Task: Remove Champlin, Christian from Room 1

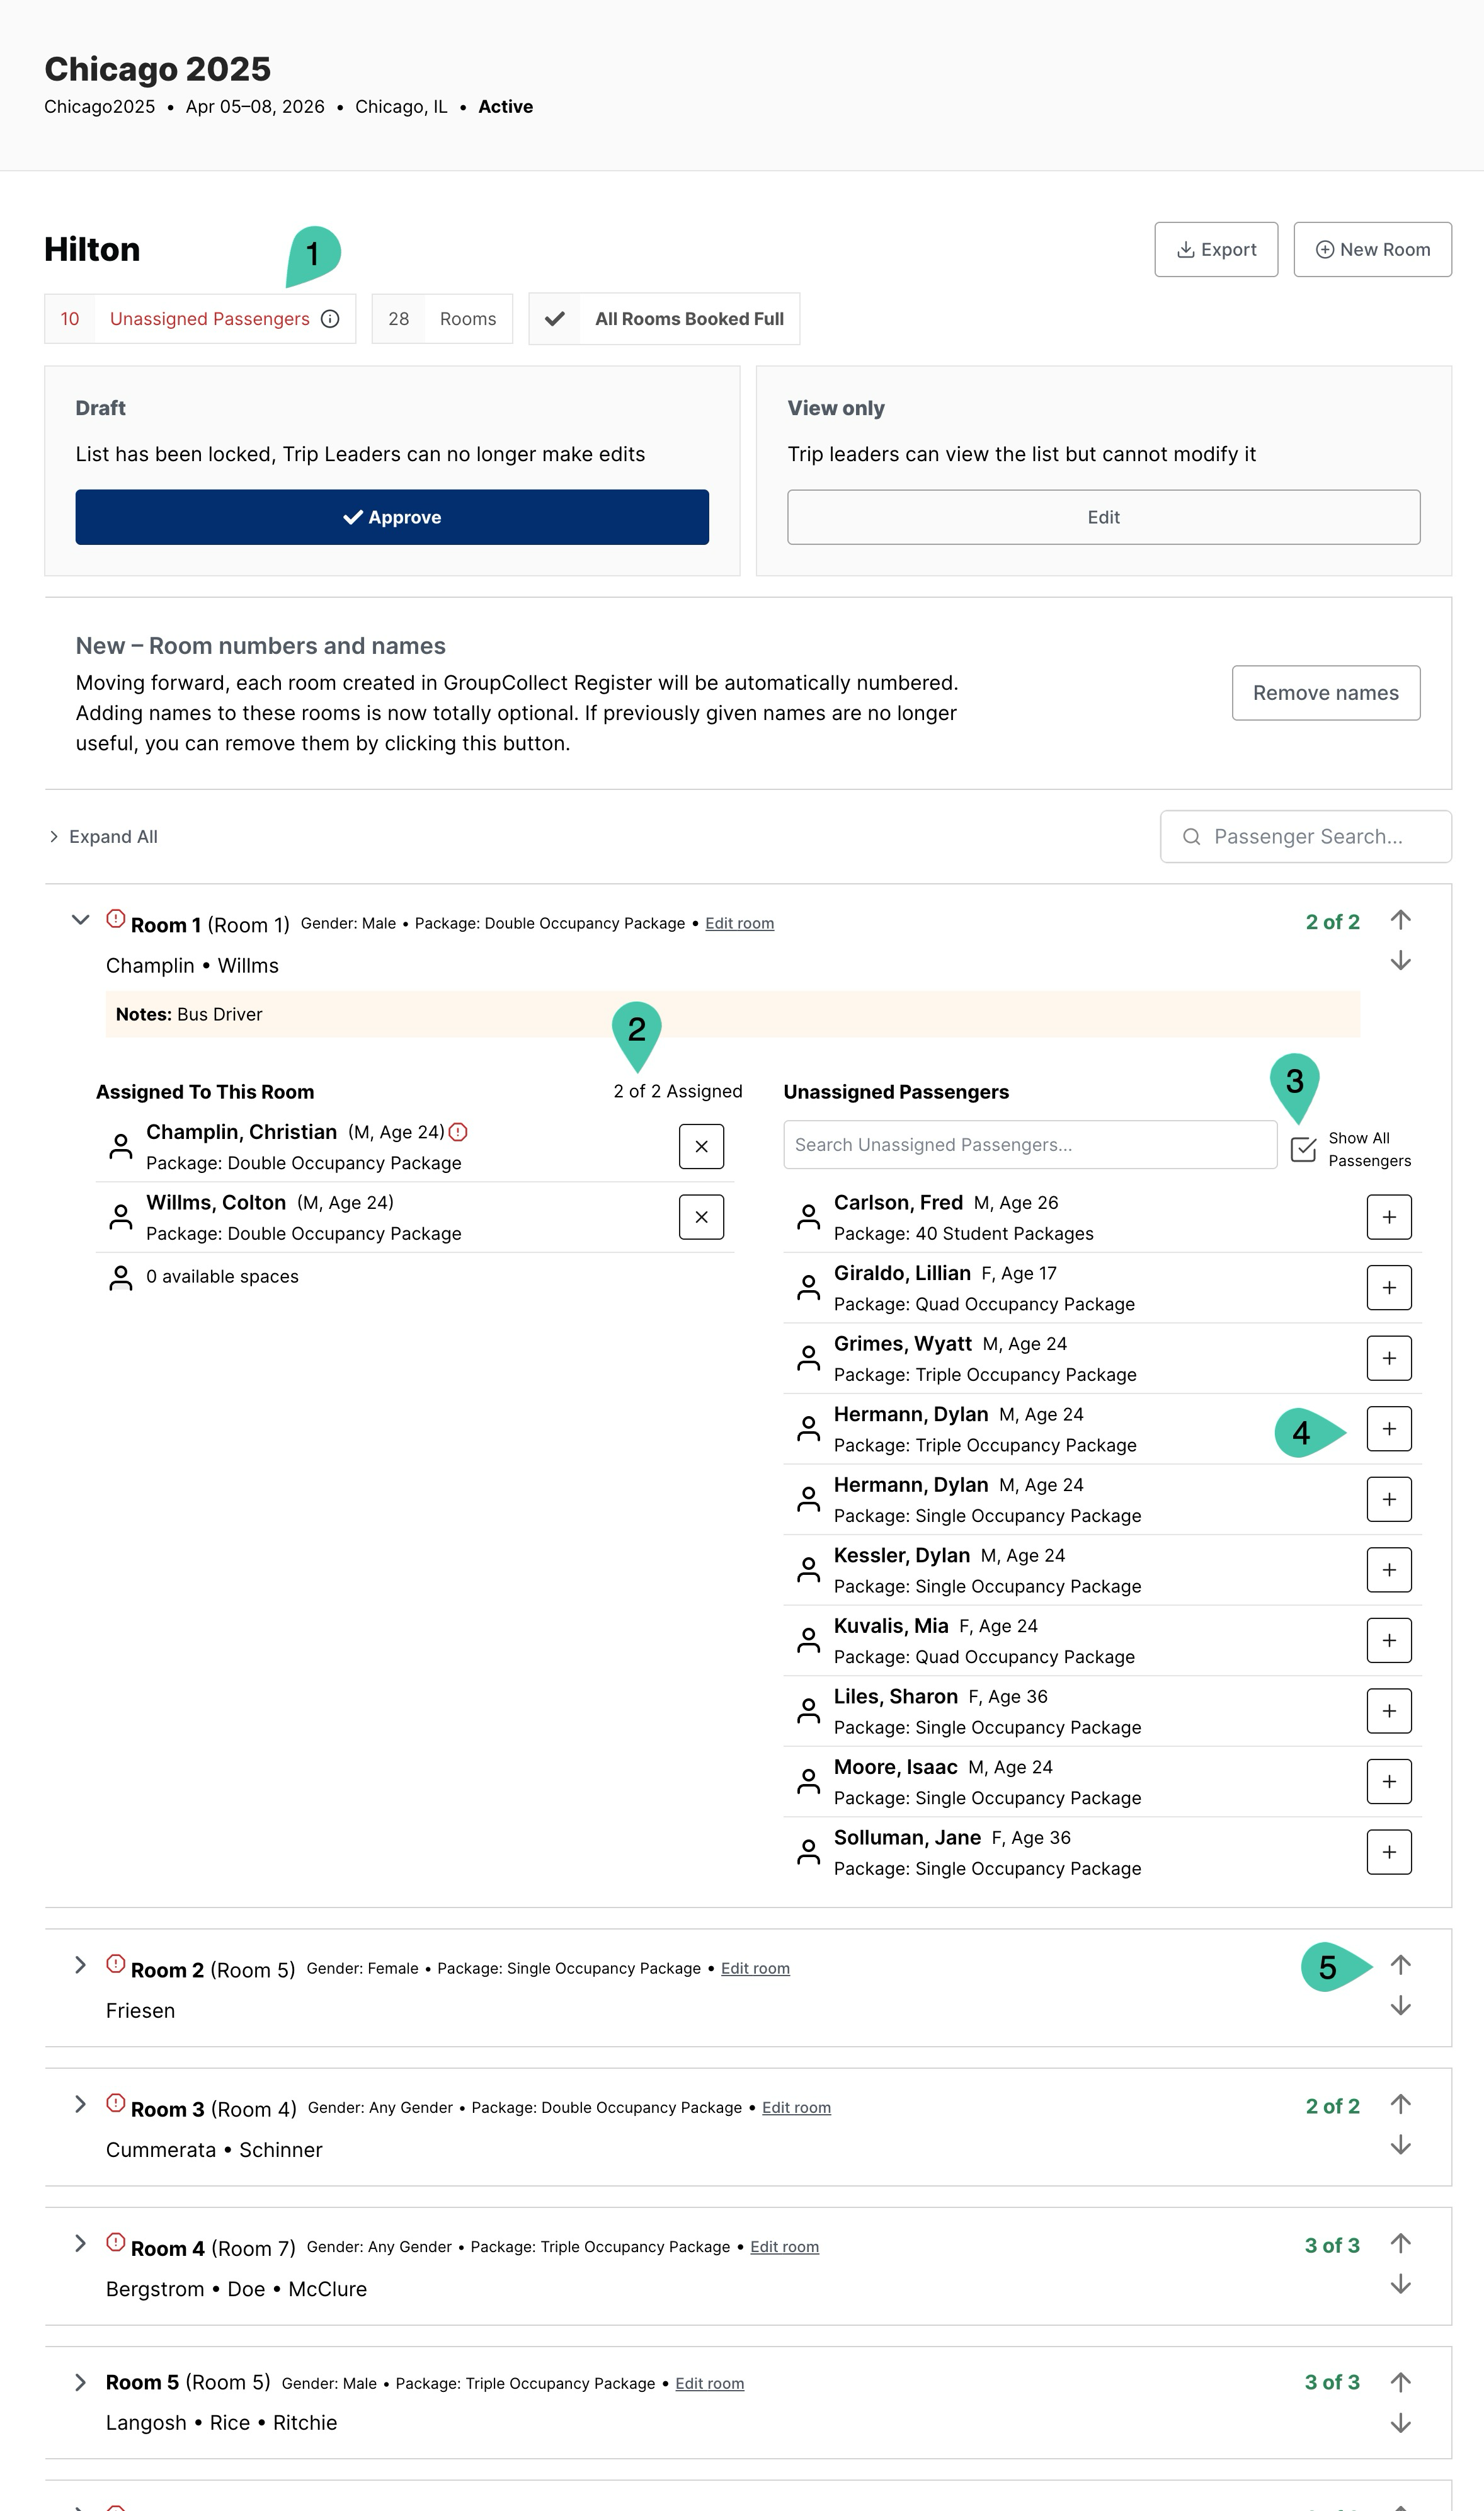Action: (x=701, y=1146)
